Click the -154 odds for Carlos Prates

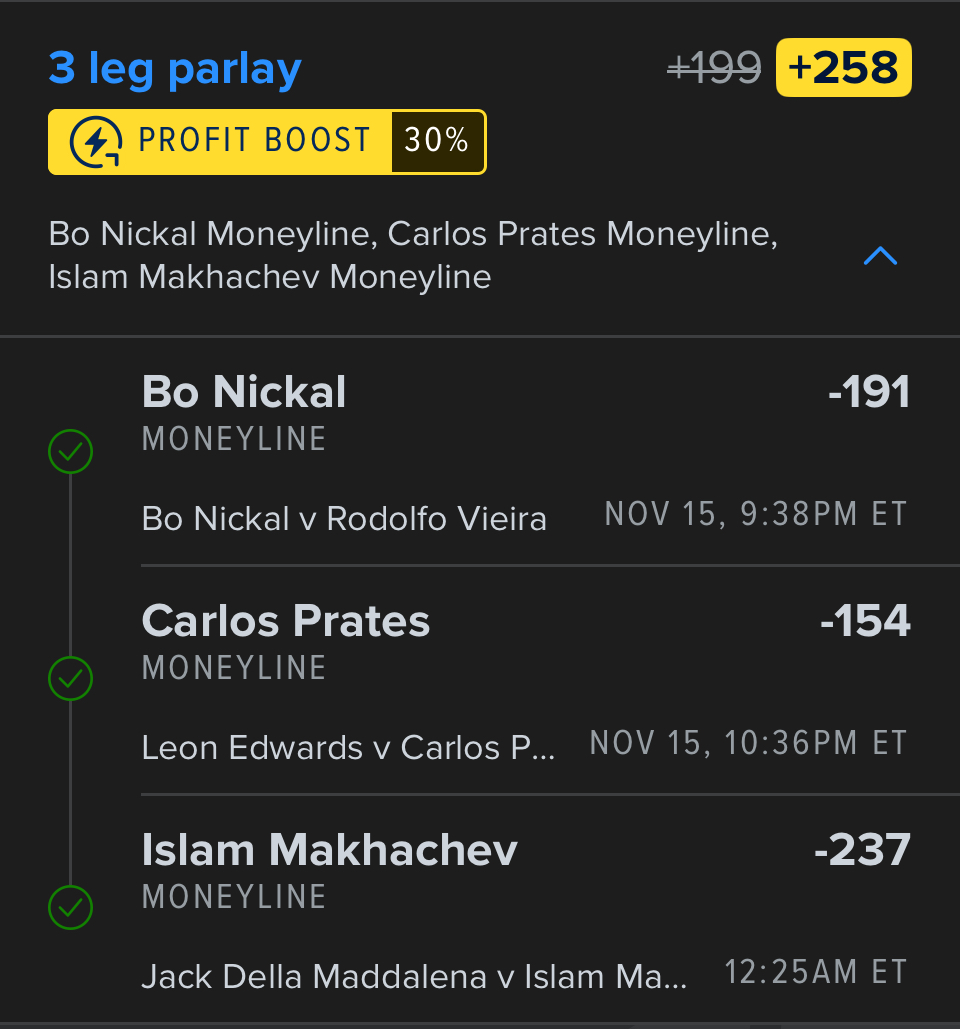[x=865, y=621]
